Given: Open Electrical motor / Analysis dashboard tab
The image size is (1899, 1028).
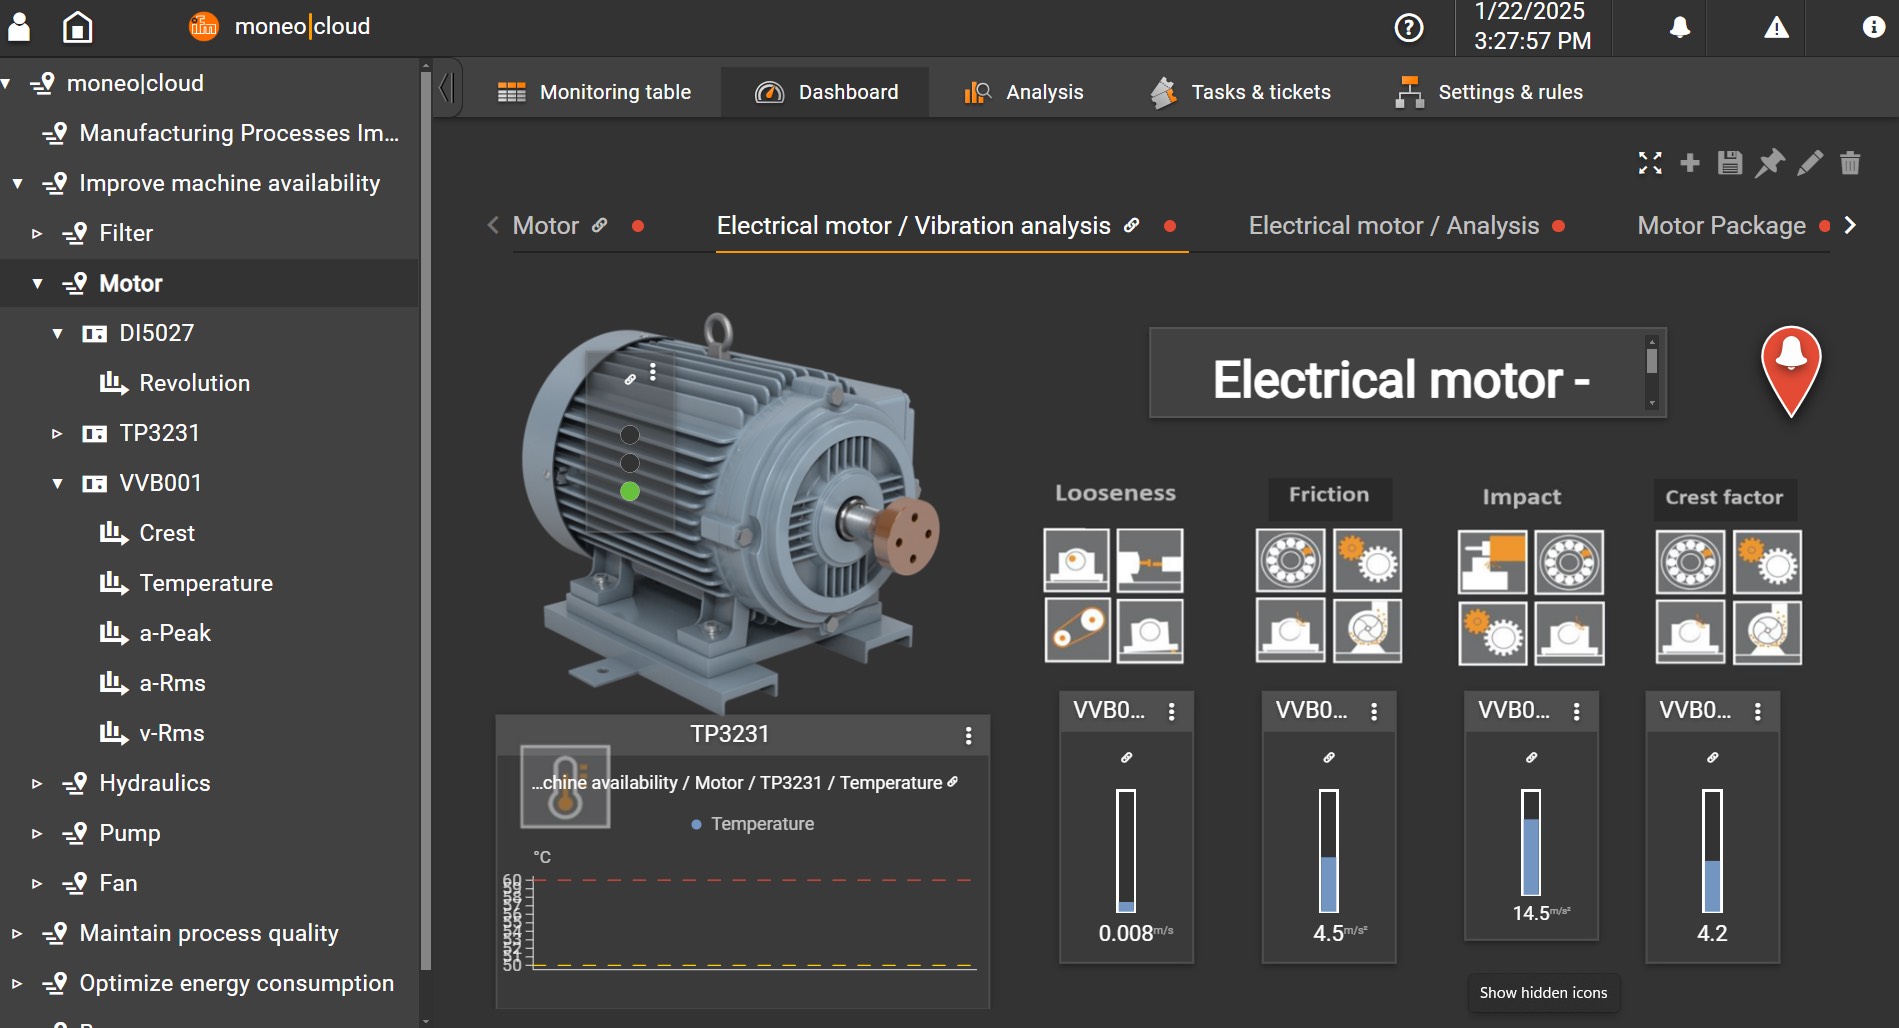Looking at the screenshot, I should pos(1393,226).
